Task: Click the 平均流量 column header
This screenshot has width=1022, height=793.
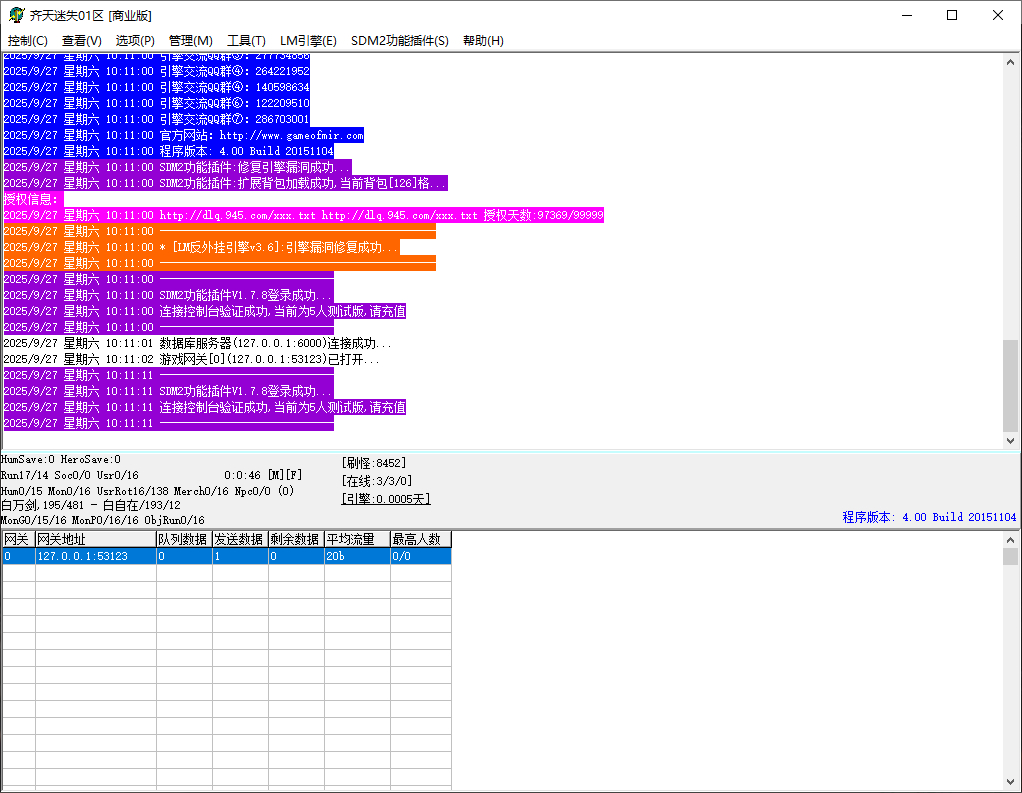Action: pos(356,540)
